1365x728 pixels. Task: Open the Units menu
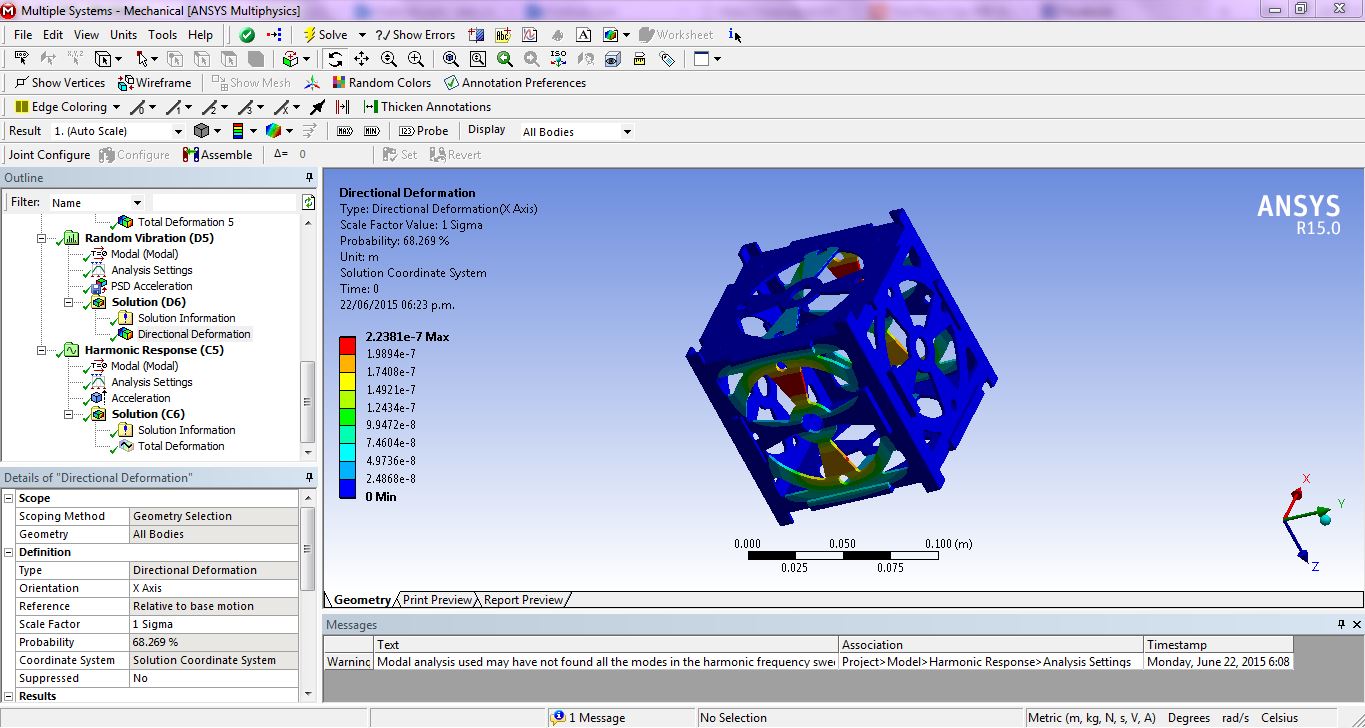[123, 35]
